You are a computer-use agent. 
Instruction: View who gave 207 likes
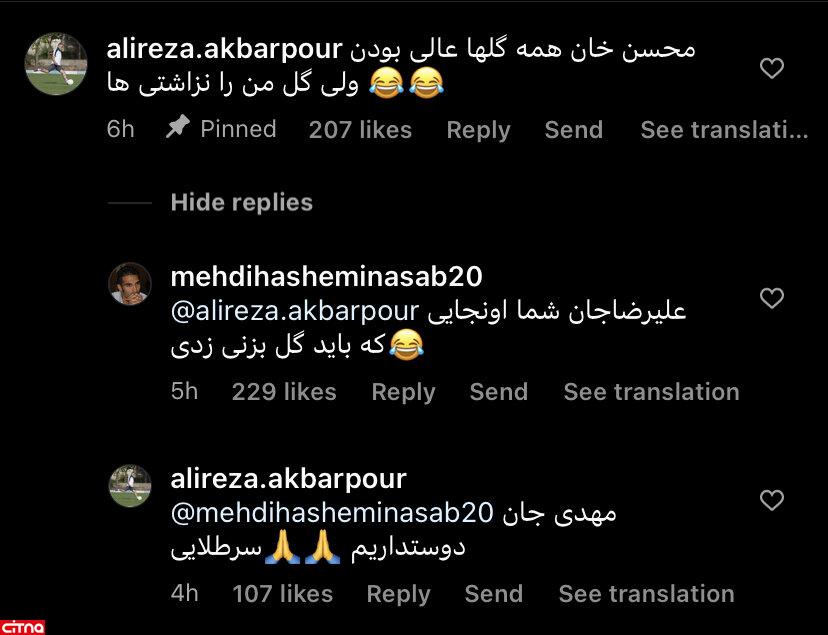point(360,130)
